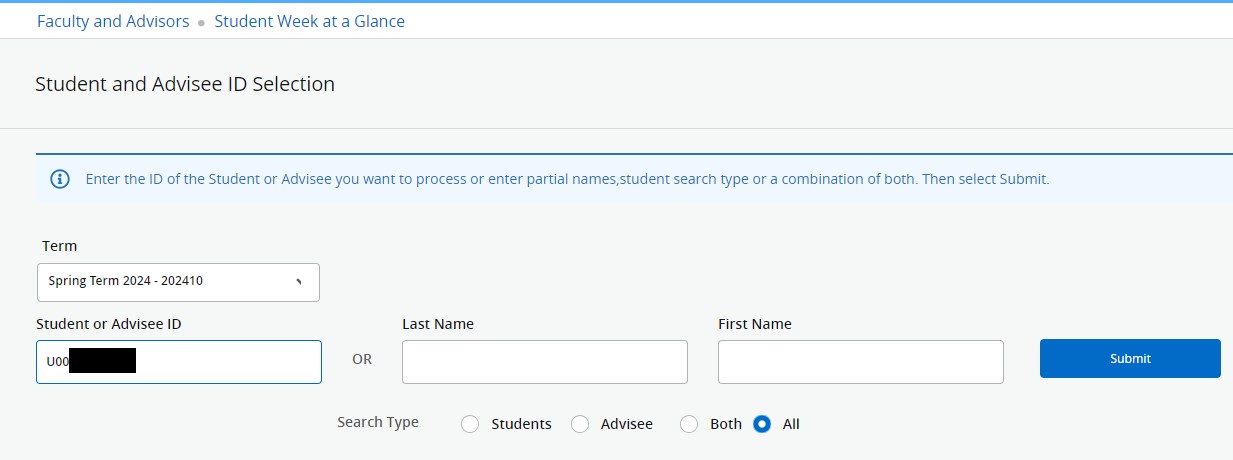1233x460 pixels.
Task: Open Student Week at a Glance breadcrumb
Action: click(x=309, y=21)
